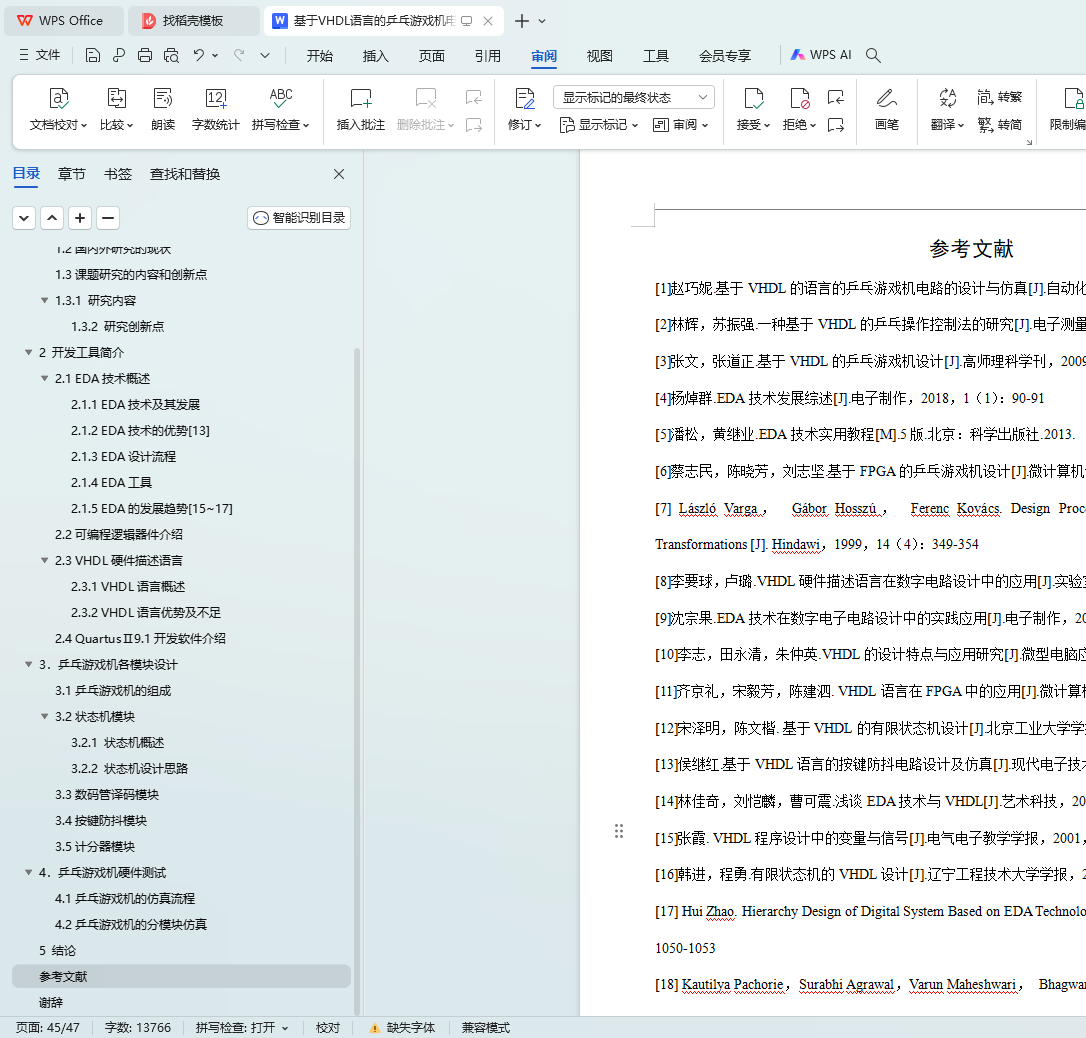Switch to the 引用 ribbon tab
The width and height of the screenshot is (1086, 1038).
coord(488,56)
